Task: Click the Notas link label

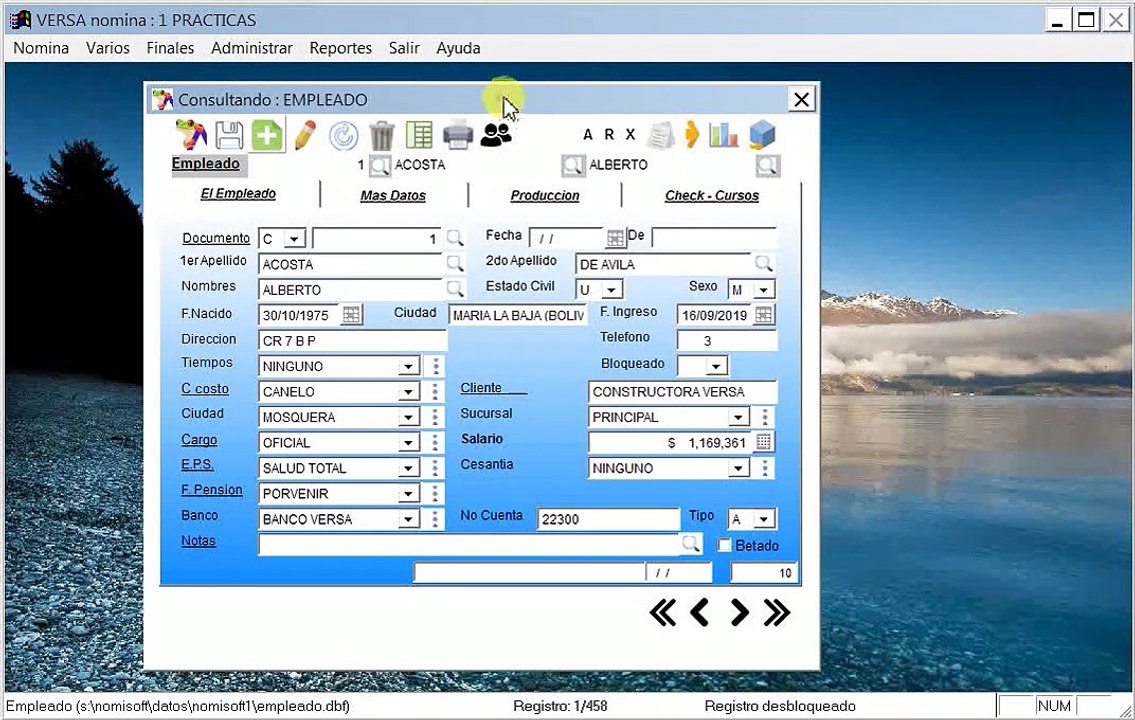Action: point(198,541)
